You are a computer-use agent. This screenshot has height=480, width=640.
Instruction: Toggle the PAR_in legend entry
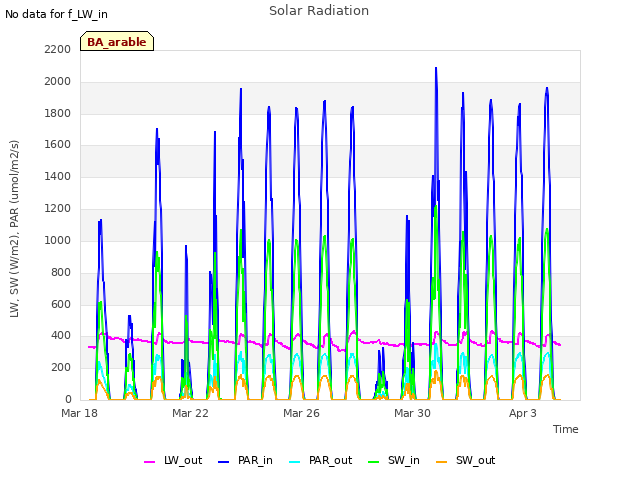tap(245, 460)
